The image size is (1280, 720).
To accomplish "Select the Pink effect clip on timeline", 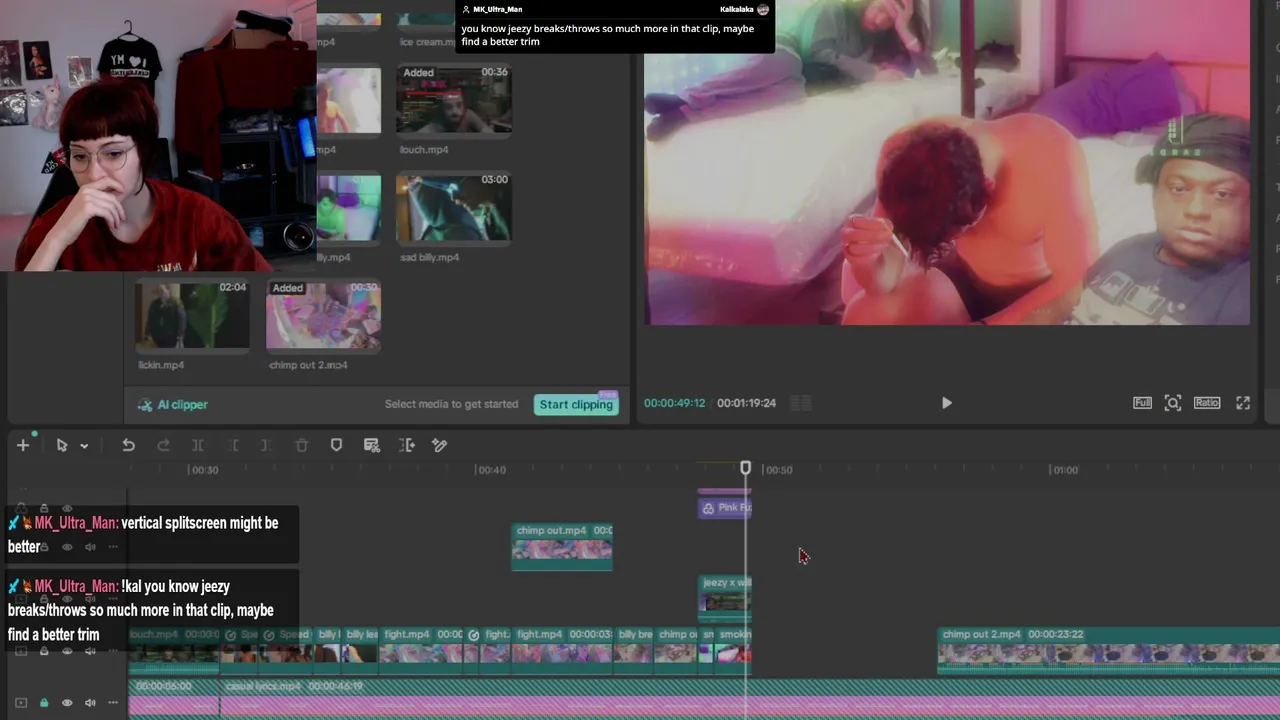I will pos(725,507).
